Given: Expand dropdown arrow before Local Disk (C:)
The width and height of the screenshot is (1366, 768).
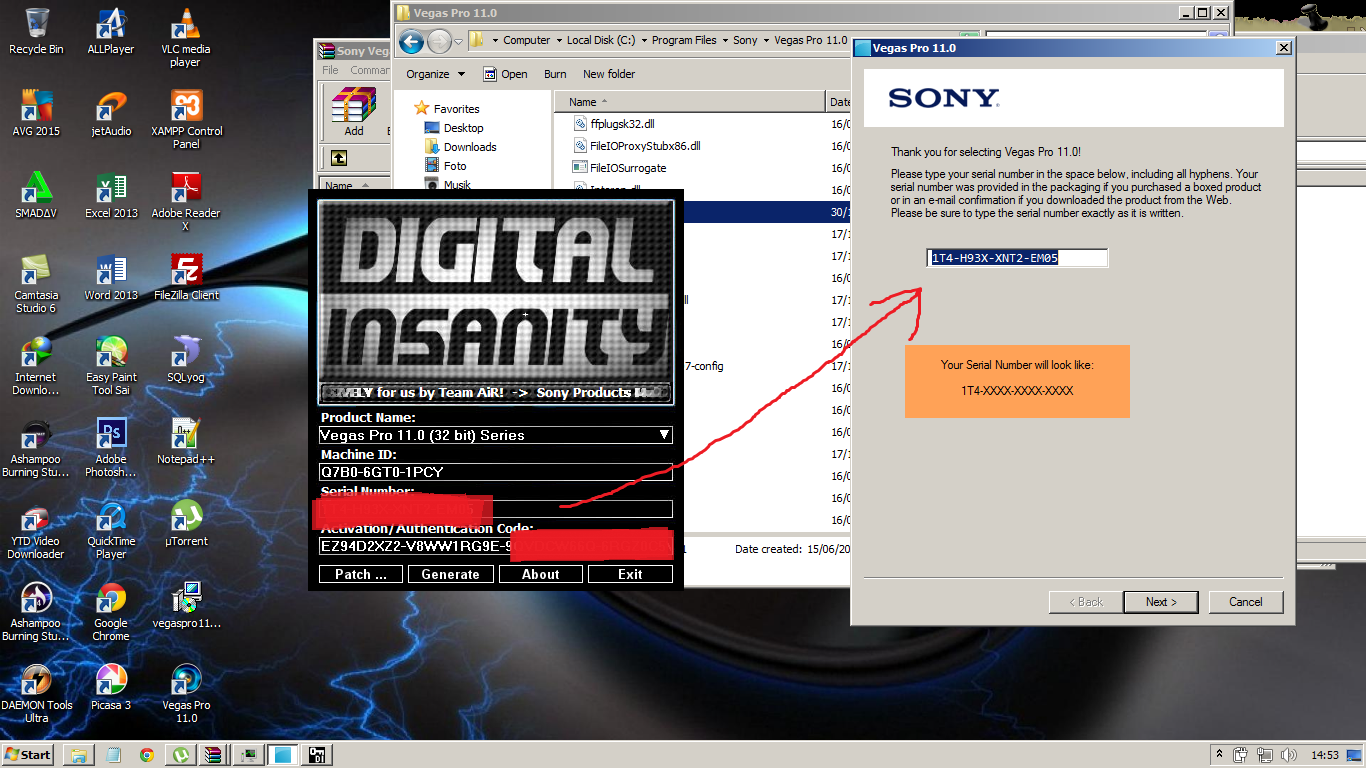Looking at the screenshot, I should click(x=559, y=40).
